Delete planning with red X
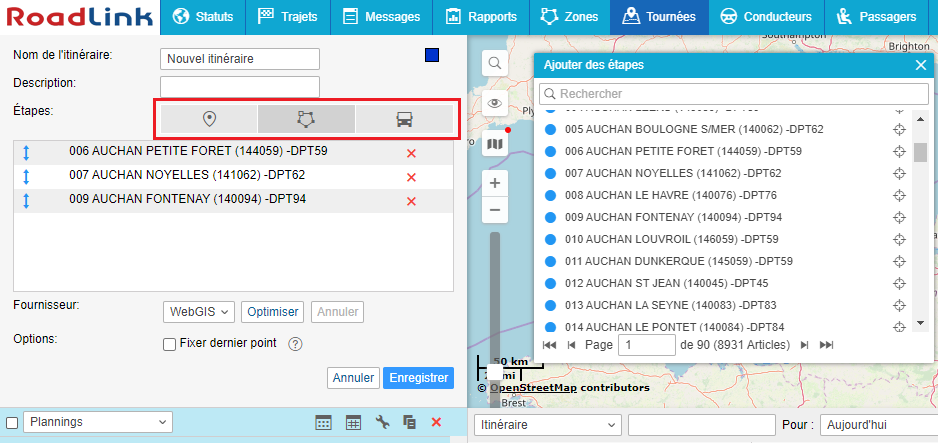 click(436, 422)
